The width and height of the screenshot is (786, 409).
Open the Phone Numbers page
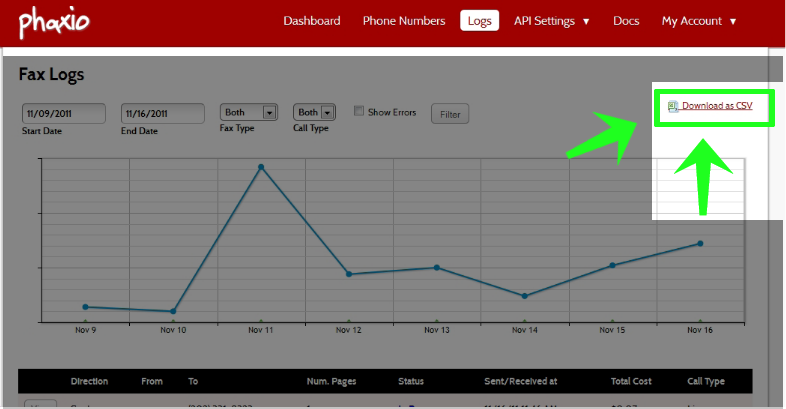click(x=404, y=21)
